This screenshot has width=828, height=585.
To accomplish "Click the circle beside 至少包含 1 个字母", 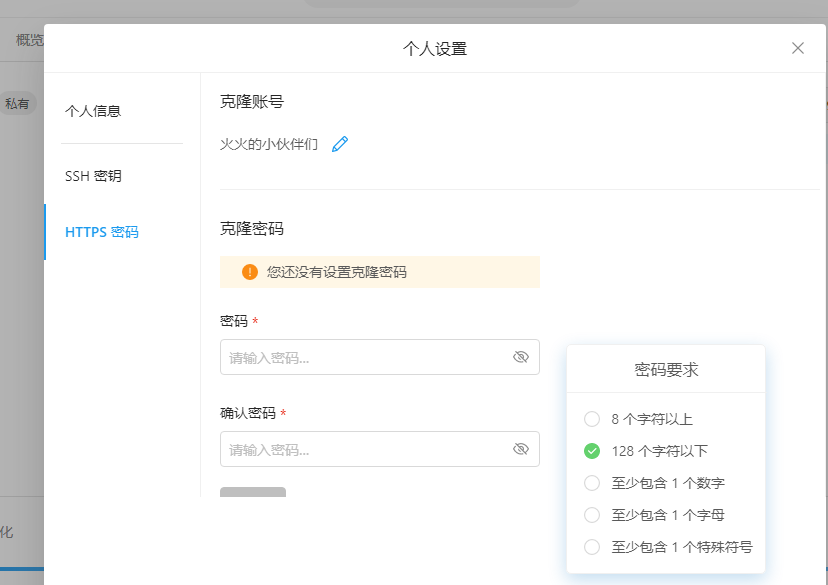I will [x=590, y=515].
